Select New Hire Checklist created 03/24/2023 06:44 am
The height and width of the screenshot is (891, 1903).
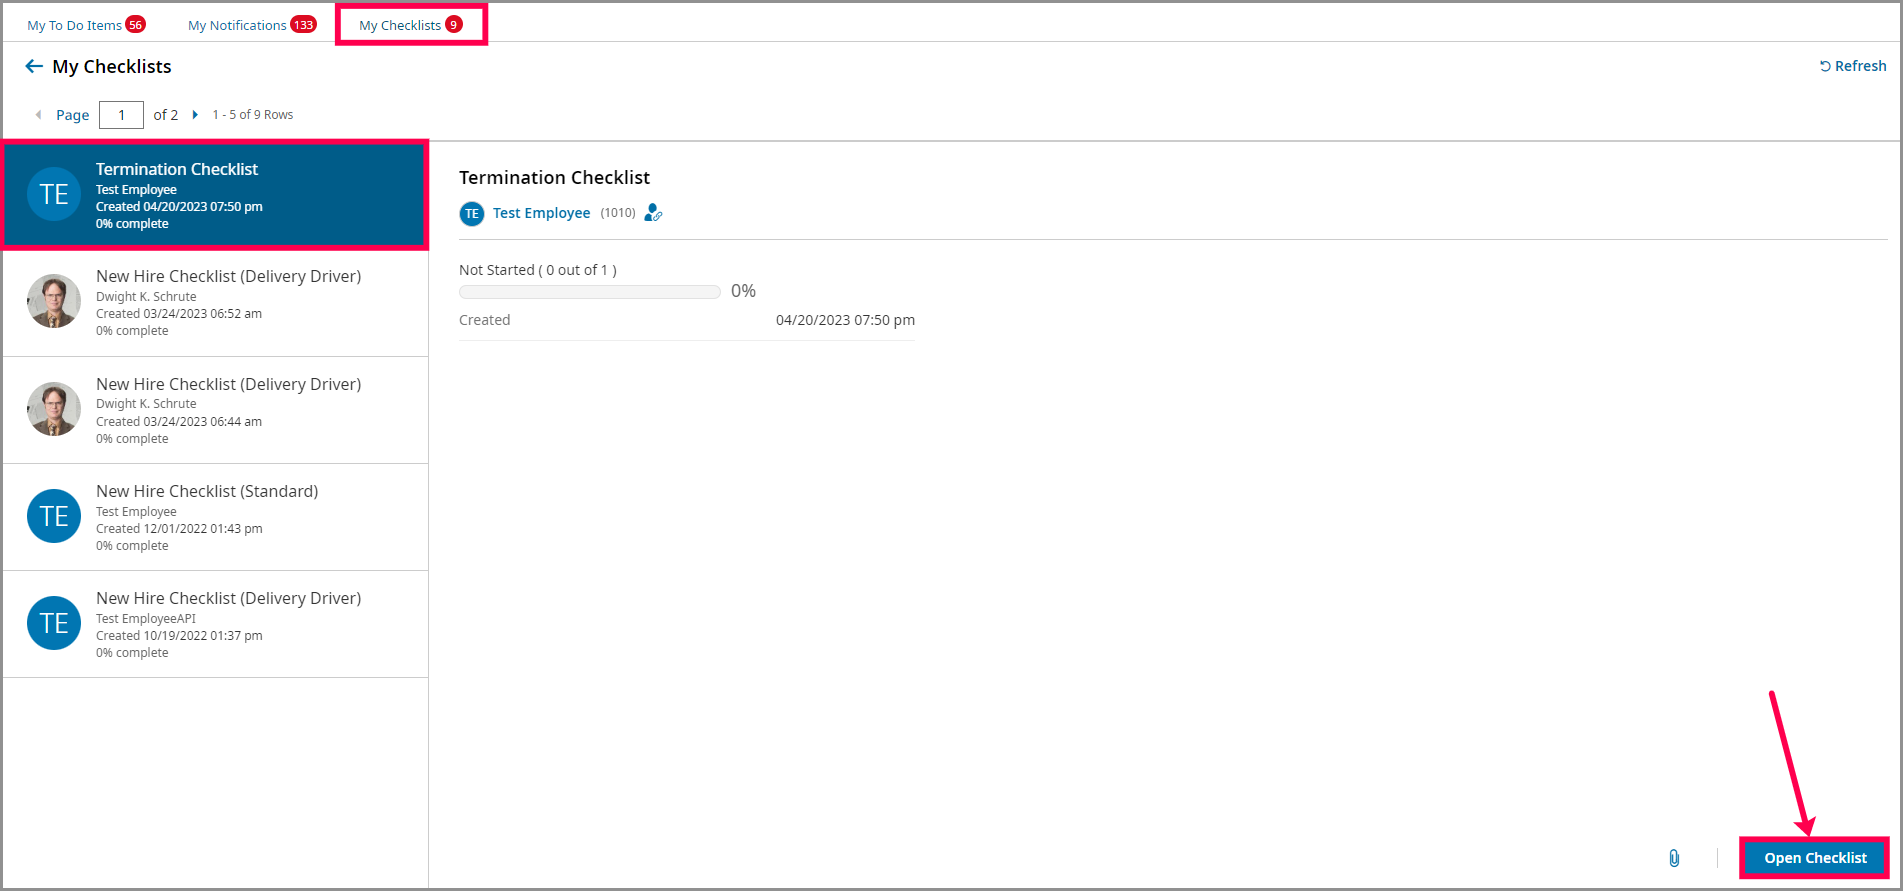coord(215,410)
